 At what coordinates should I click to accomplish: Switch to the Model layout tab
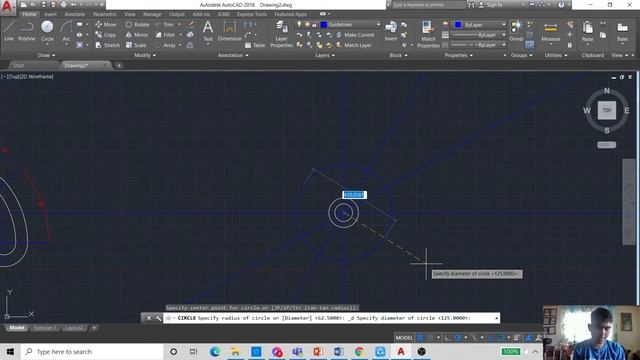click(16, 328)
